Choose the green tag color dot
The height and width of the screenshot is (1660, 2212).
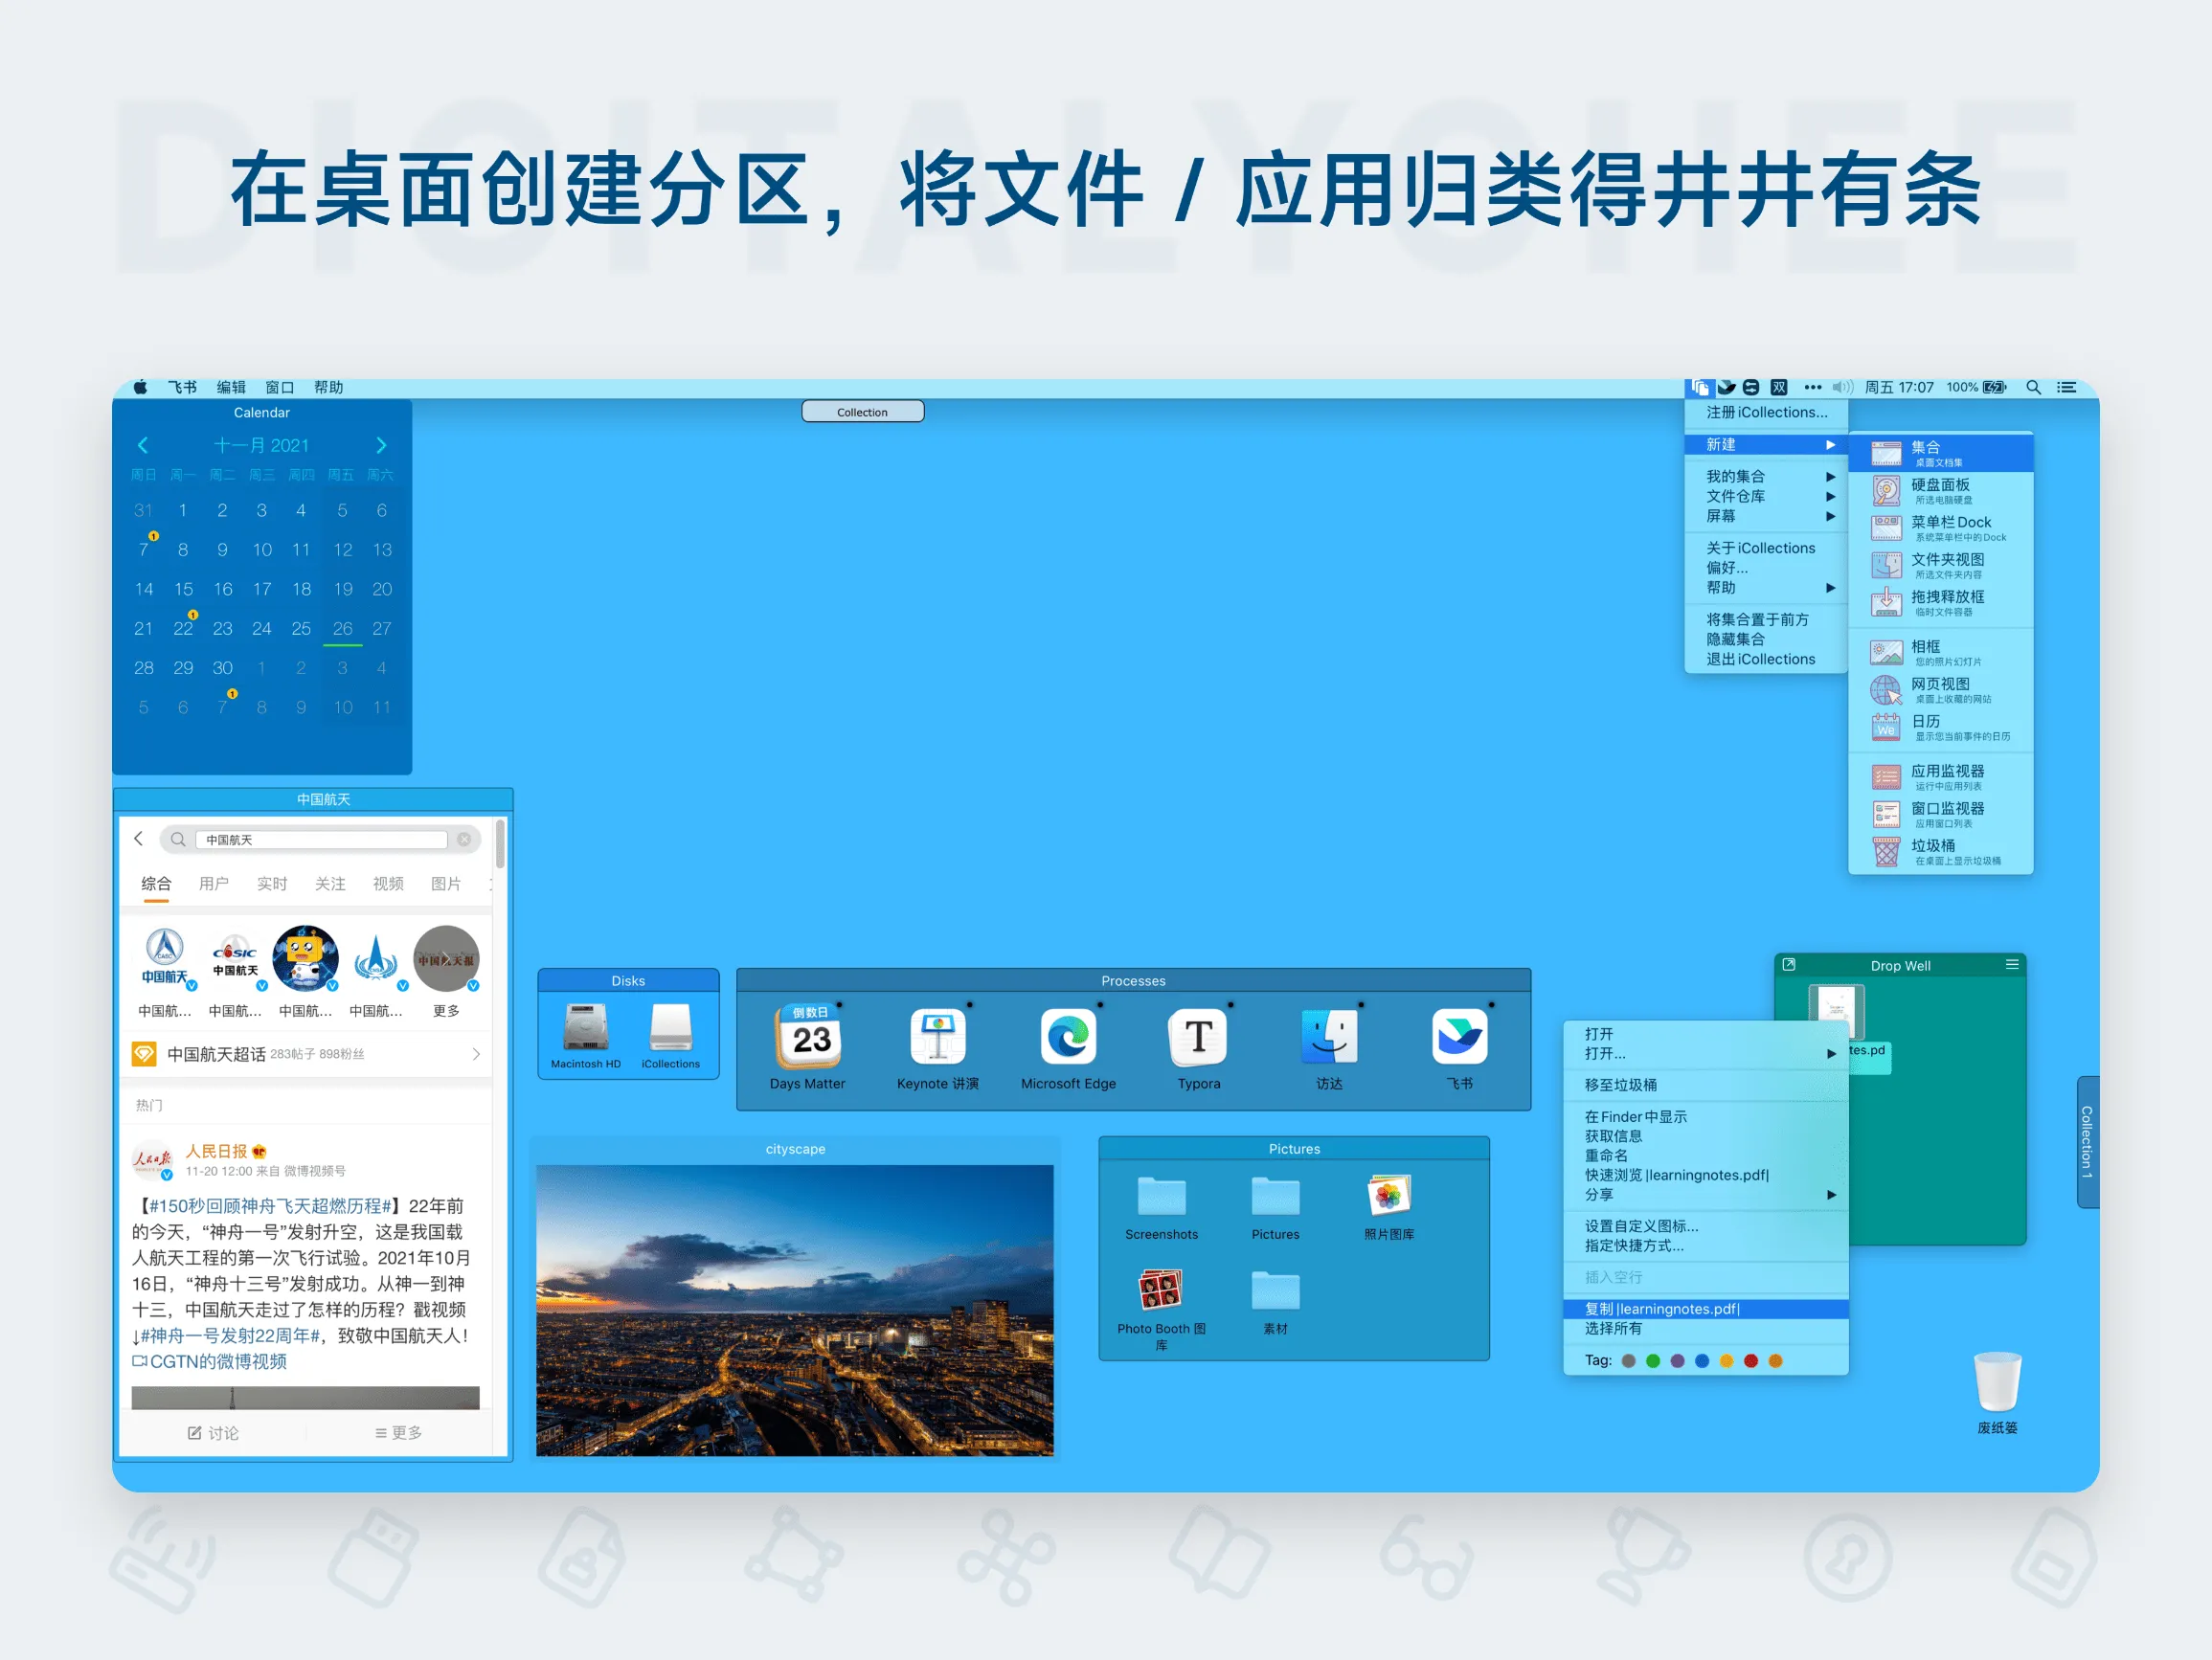(x=1653, y=1361)
